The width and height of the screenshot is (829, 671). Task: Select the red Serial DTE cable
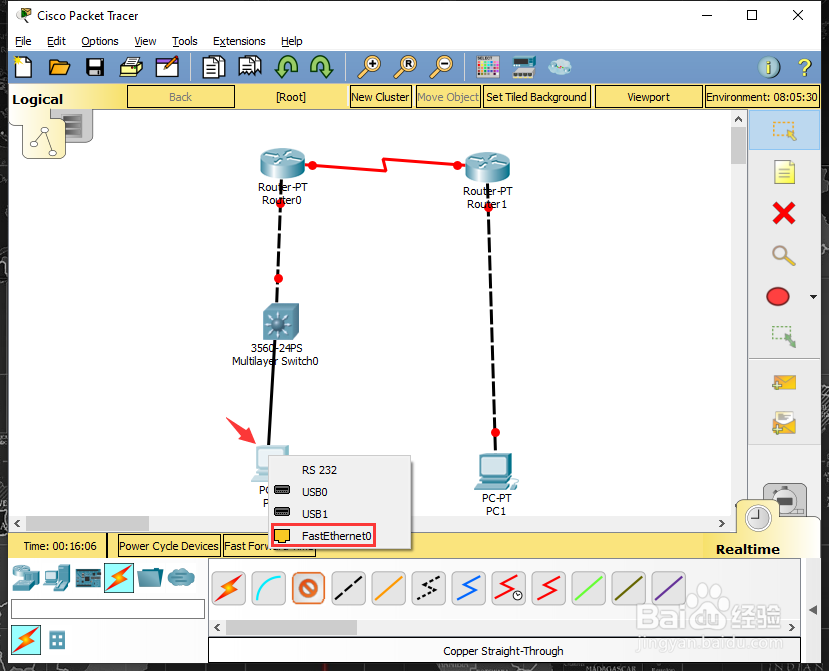pyautogui.click(x=548, y=588)
